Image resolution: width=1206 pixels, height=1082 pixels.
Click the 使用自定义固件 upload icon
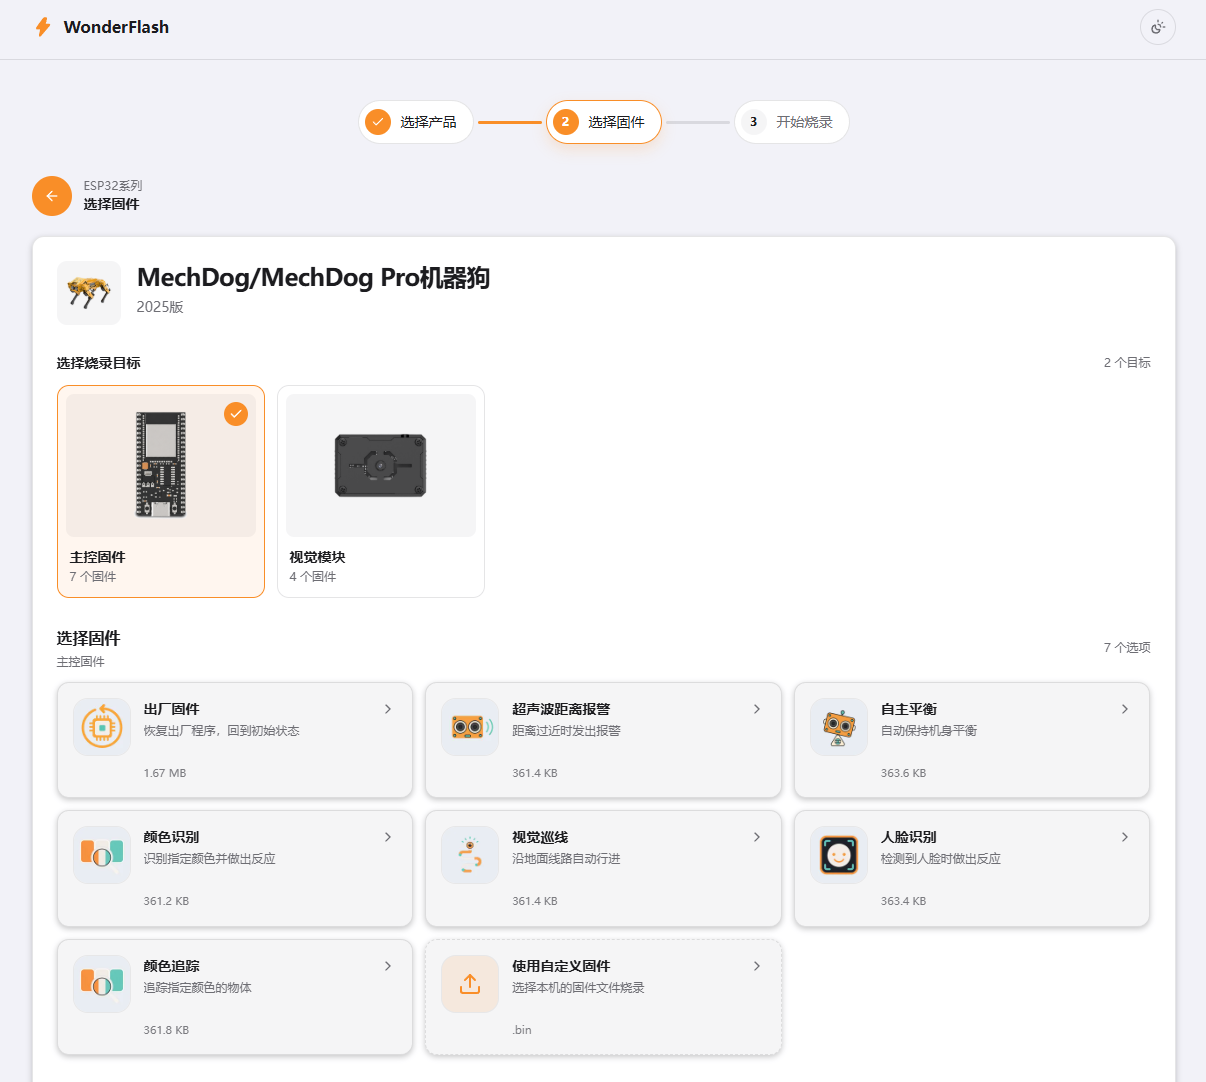[x=470, y=984]
